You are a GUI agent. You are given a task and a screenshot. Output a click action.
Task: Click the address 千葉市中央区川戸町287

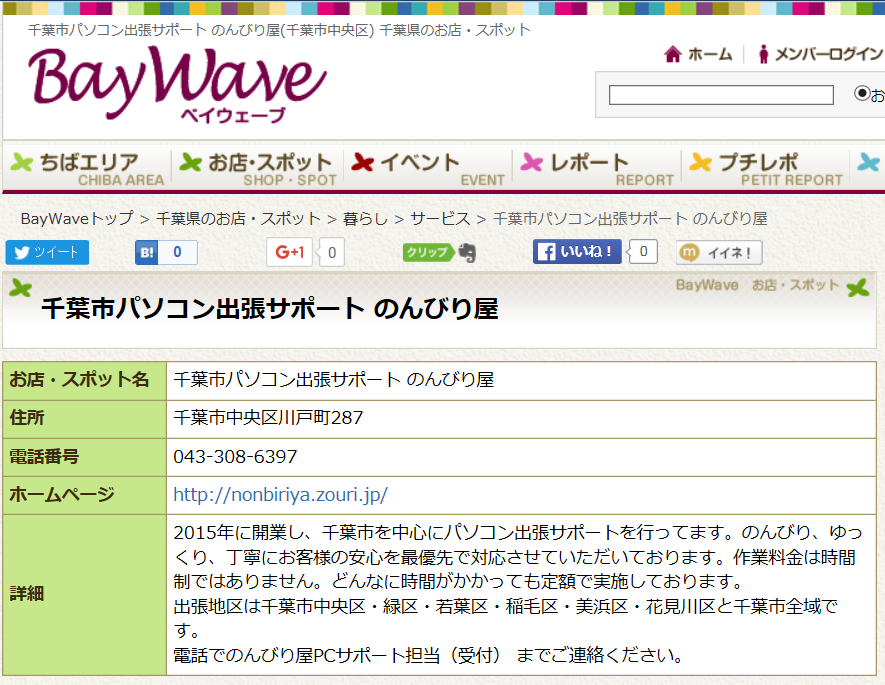pos(268,418)
